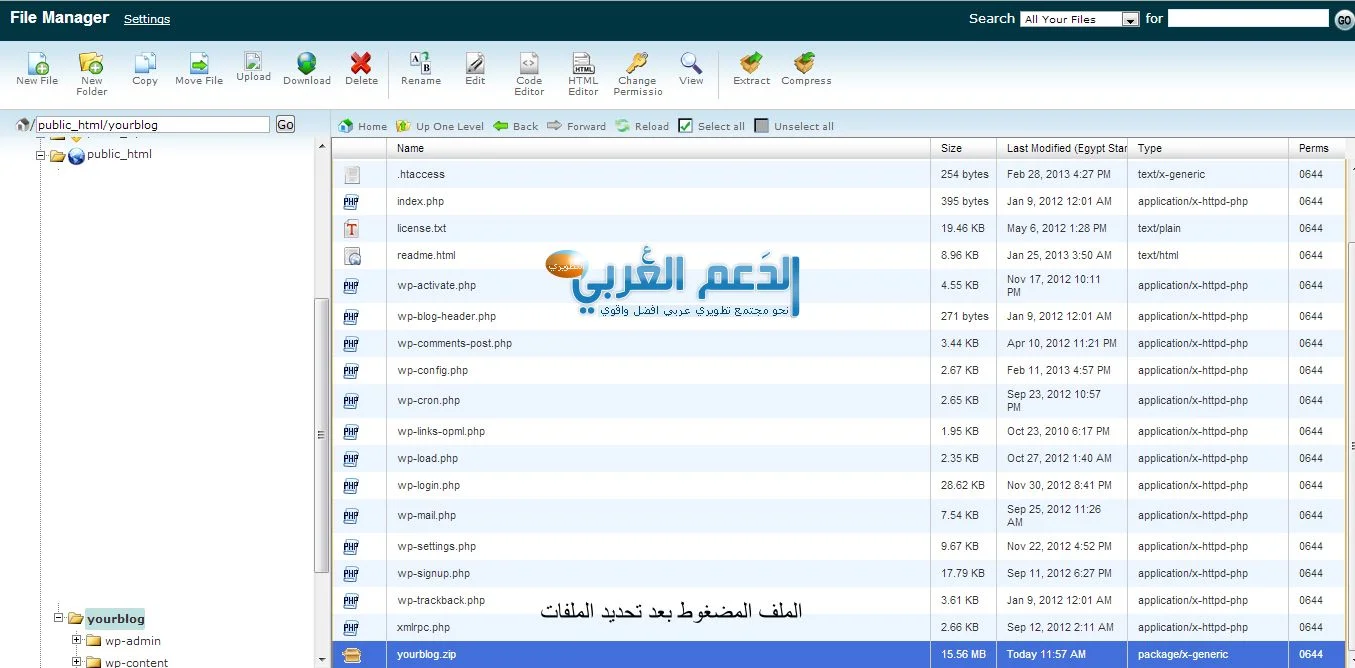Viewport: 1355px width, 668px height.
Task: Collapse the public_html tree node
Action: point(41,155)
